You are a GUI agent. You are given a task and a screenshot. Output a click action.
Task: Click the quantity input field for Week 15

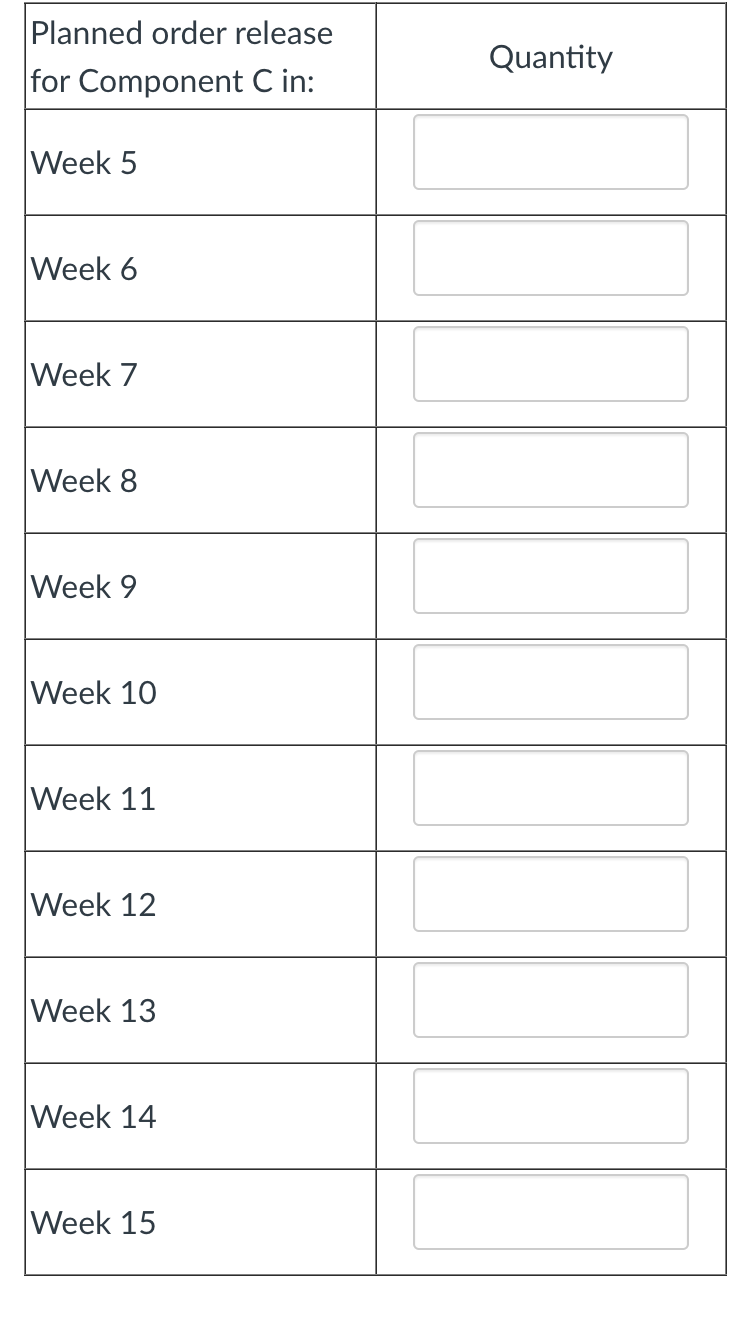[550, 1212]
